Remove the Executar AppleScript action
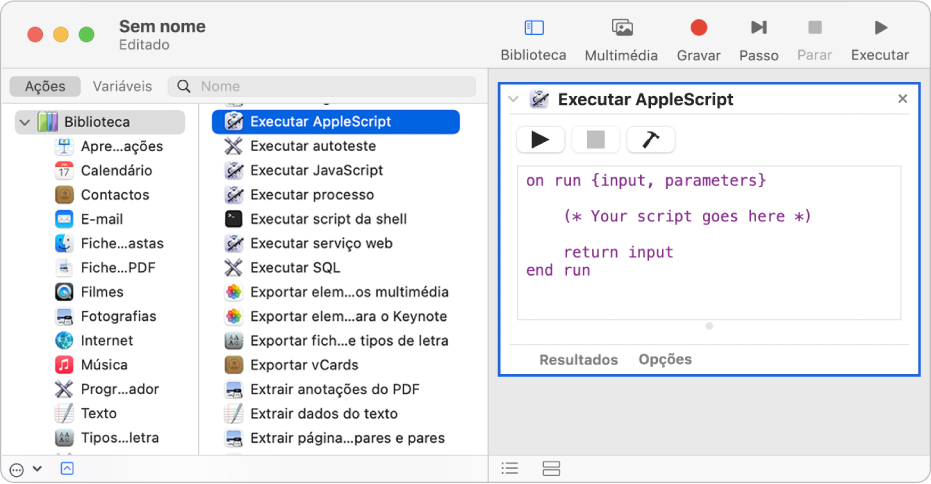Screen dimensions: 931x484 click(x=902, y=99)
